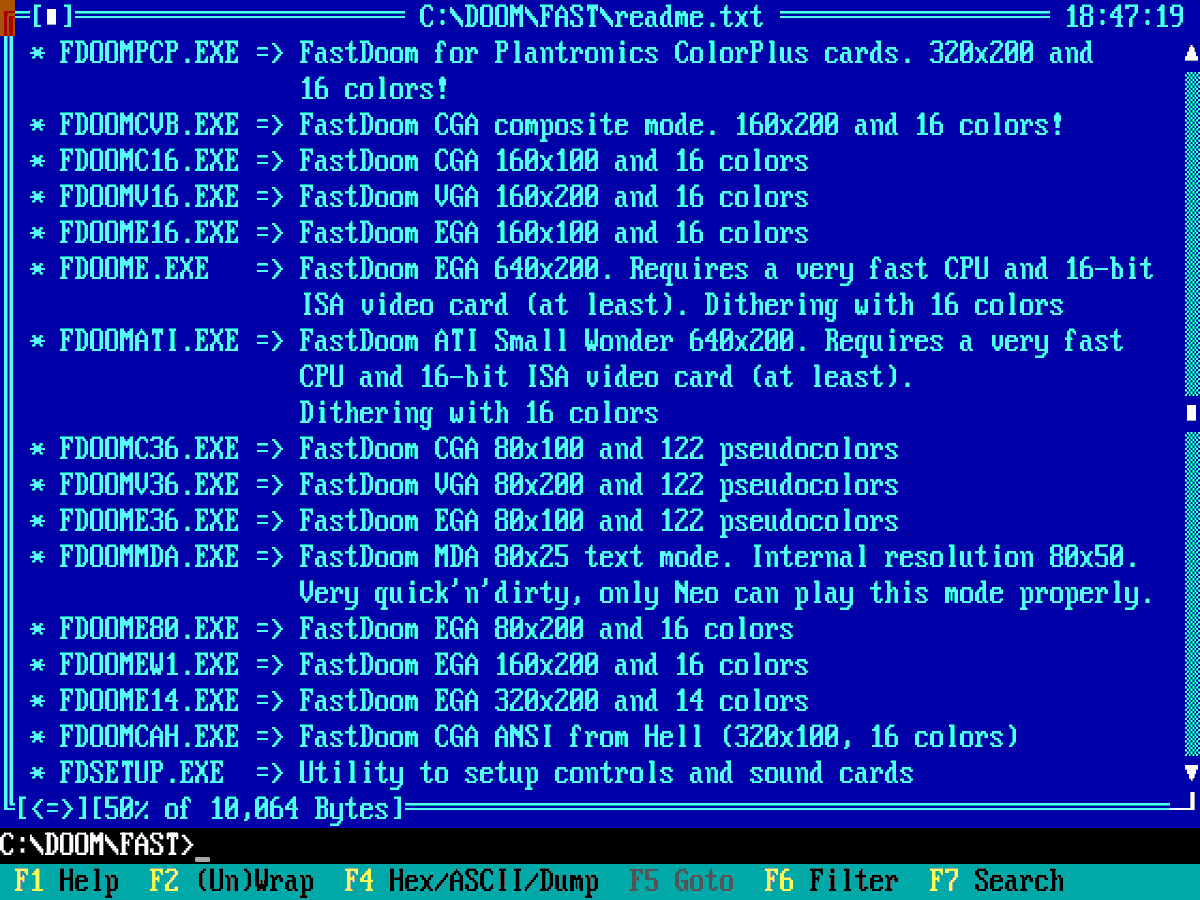Click the FDOOME14.EXE entry

pos(150,700)
